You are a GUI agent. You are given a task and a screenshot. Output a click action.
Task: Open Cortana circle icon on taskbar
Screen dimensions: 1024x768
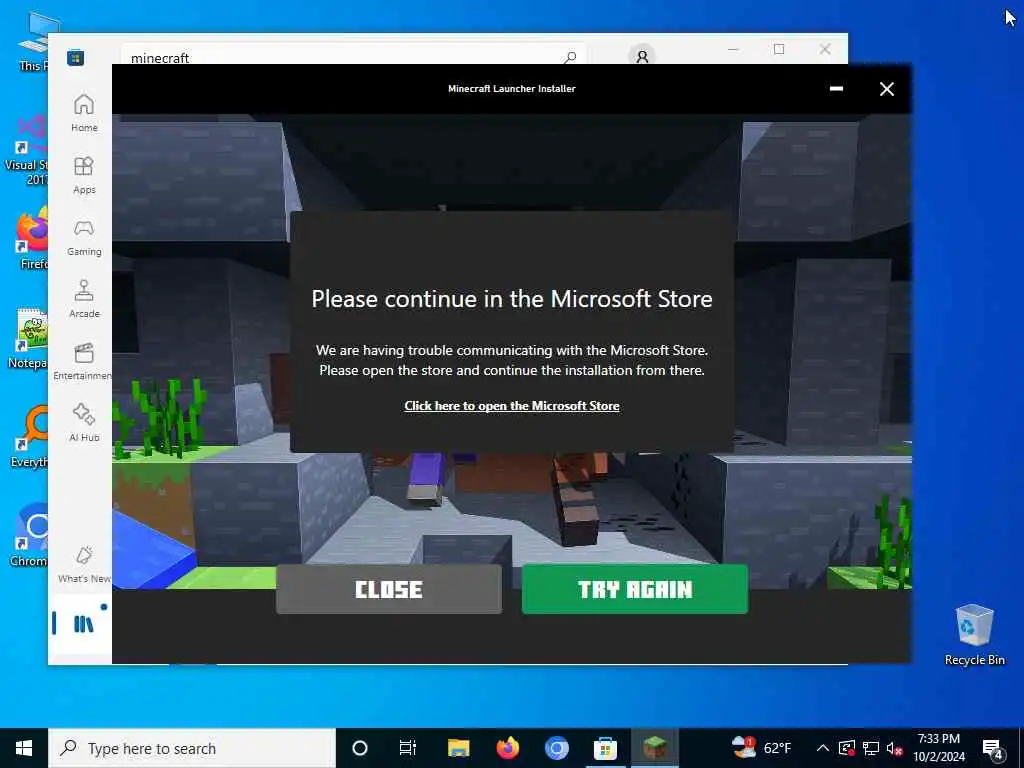coord(360,748)
